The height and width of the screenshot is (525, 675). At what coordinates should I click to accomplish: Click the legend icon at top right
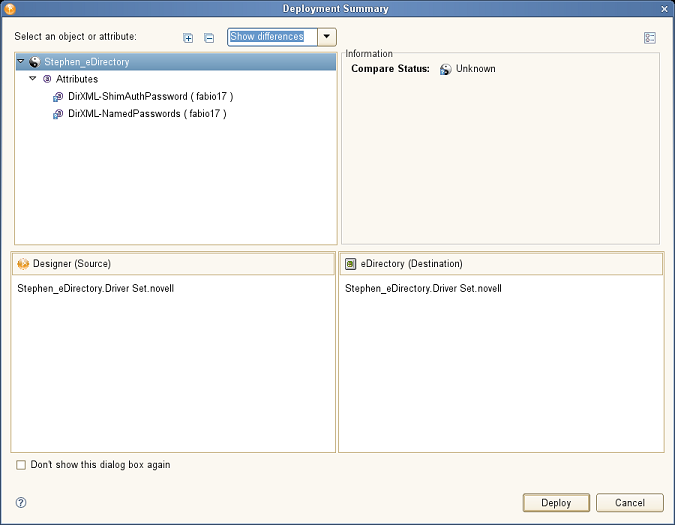[x=650, y=38]
